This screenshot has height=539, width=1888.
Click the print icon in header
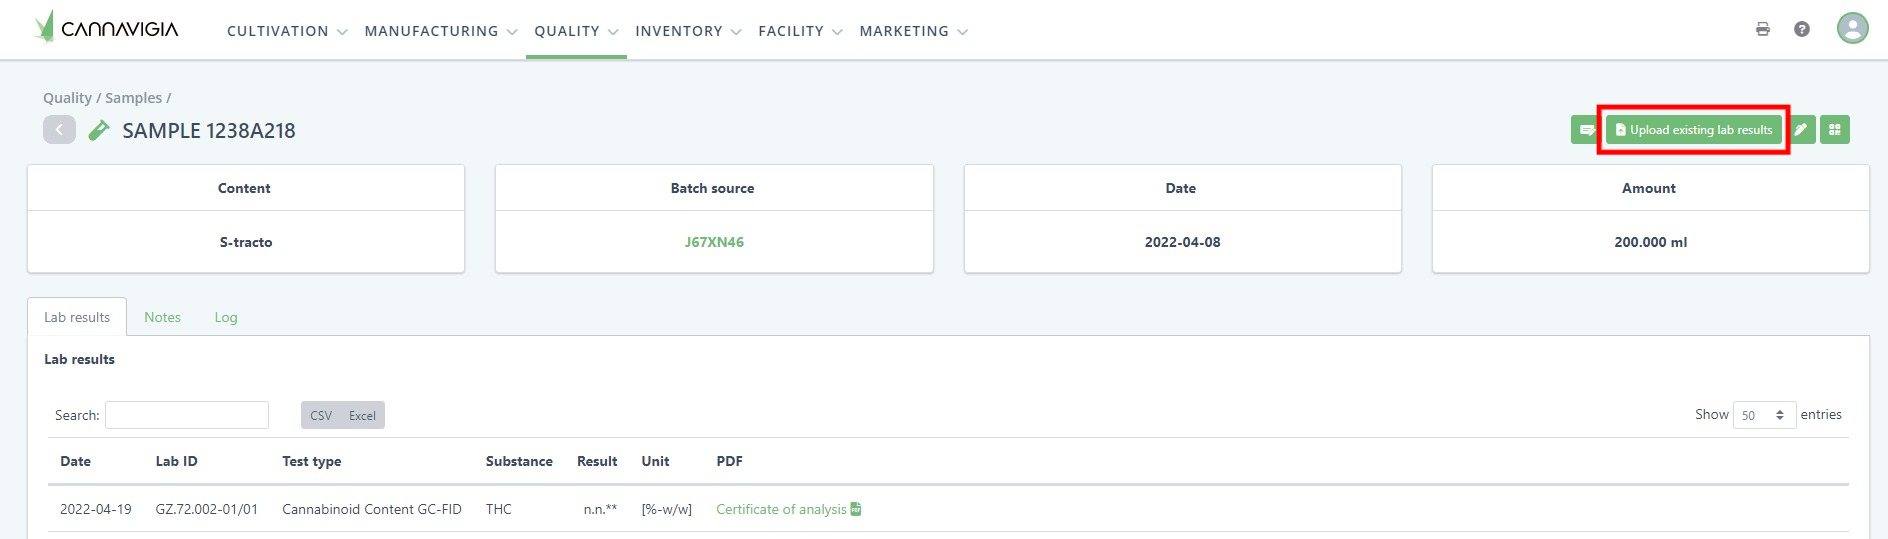[x=1762, y=29]
